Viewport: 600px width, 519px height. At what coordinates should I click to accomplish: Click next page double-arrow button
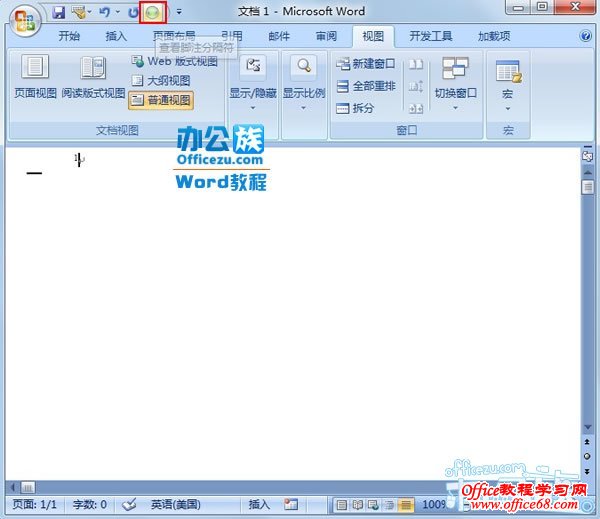(587, 472)
